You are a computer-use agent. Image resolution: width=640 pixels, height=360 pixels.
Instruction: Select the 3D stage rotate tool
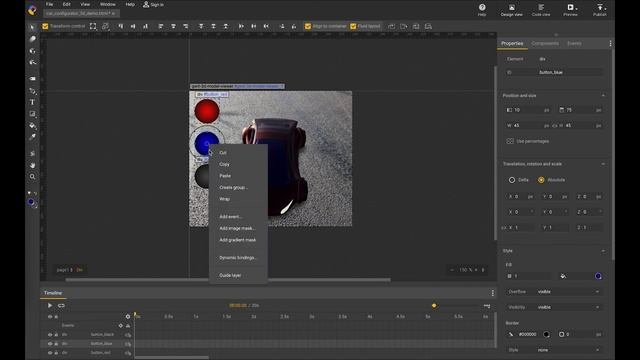coord(32,62)
